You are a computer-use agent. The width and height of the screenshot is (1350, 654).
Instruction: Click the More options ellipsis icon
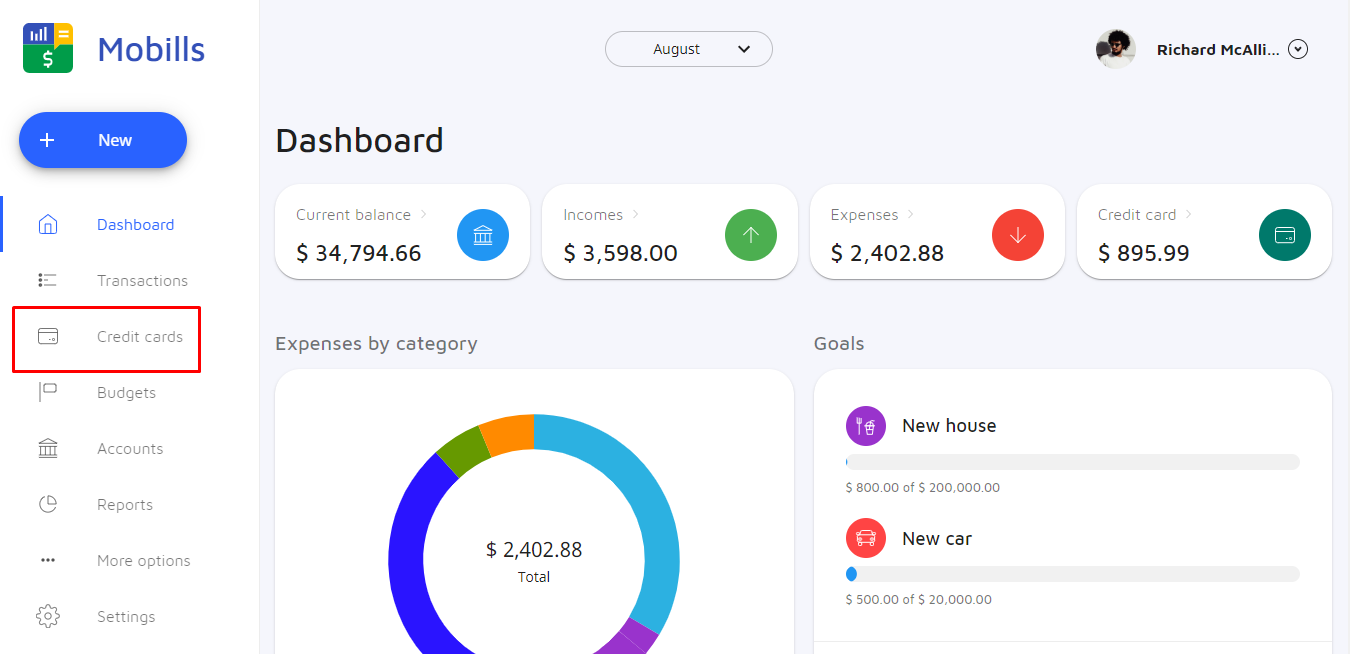[48, 561]
